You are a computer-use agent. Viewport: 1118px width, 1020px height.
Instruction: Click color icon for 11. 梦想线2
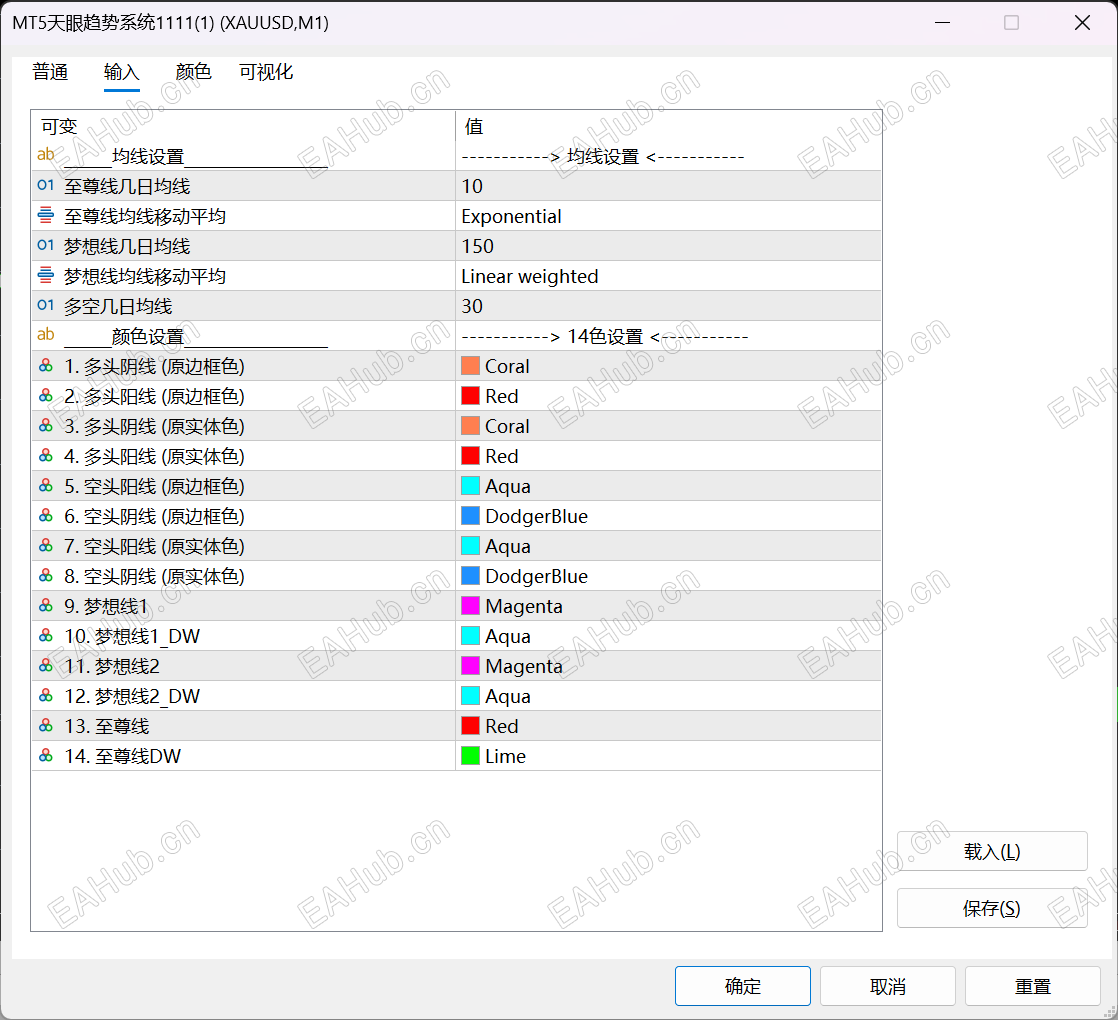tap(46, 666)
